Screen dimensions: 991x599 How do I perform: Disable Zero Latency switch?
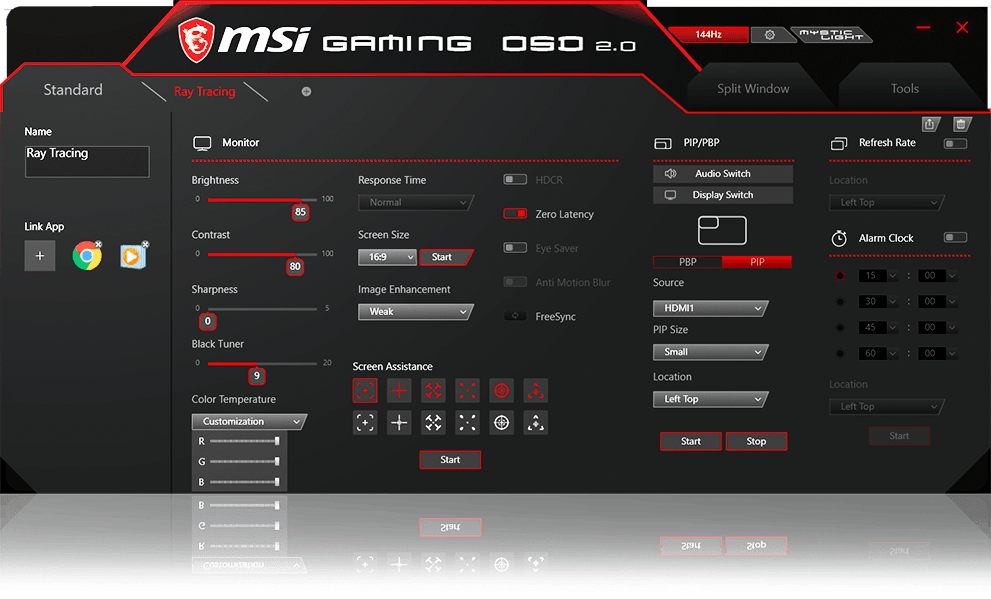pyautogui.click(x=515, y=214)
